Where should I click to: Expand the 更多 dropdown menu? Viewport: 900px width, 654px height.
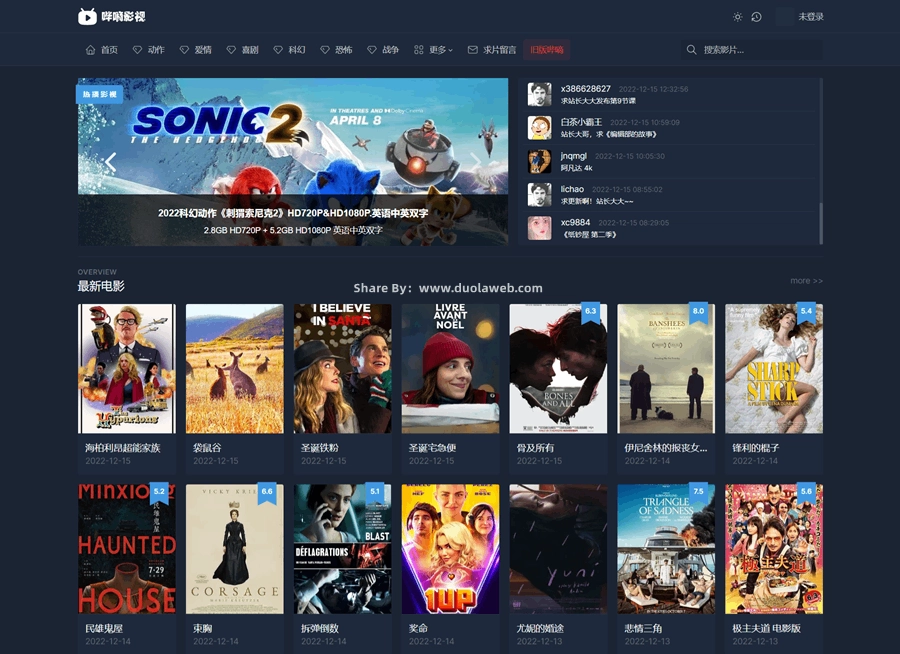pyautogui.click(x=433, y=50)
